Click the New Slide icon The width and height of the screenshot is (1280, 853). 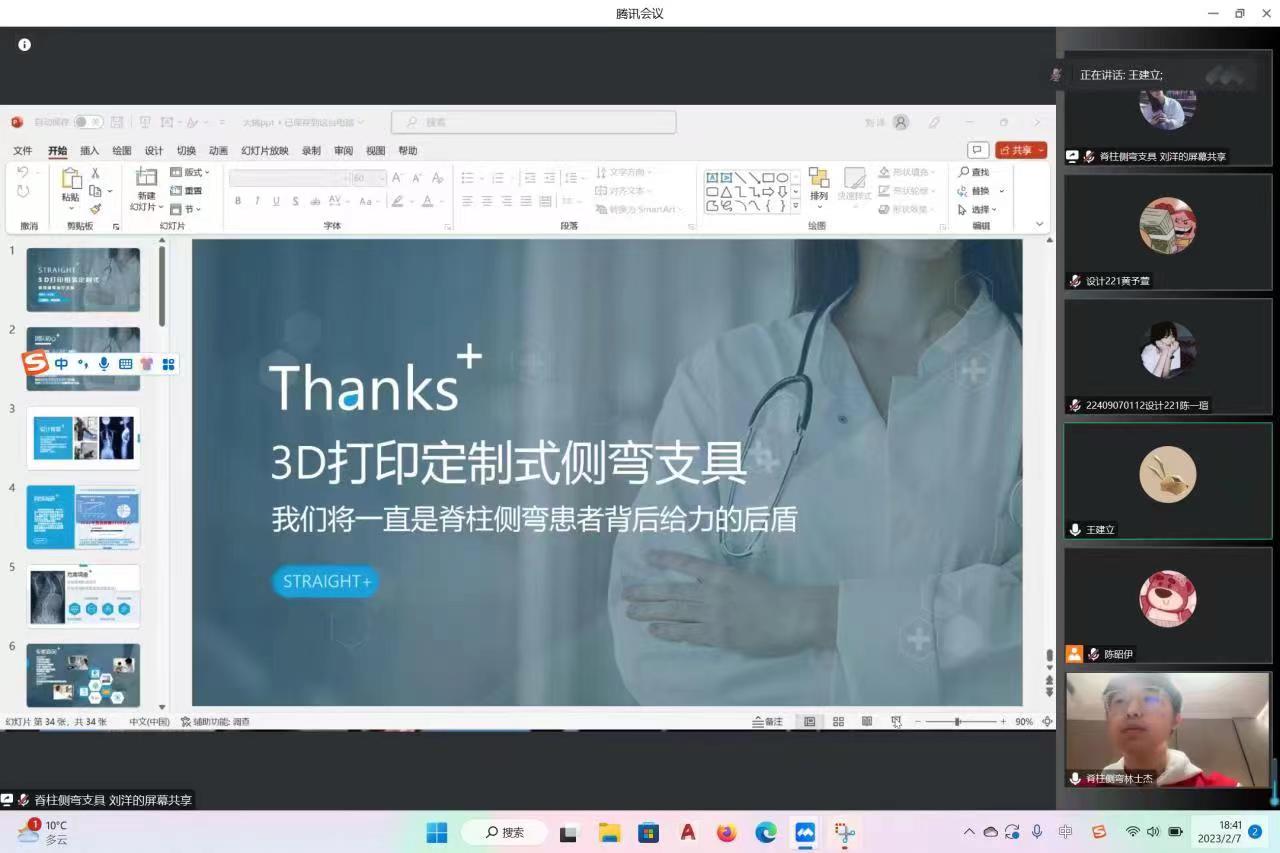pyautogui.click(x=146, y=177)
